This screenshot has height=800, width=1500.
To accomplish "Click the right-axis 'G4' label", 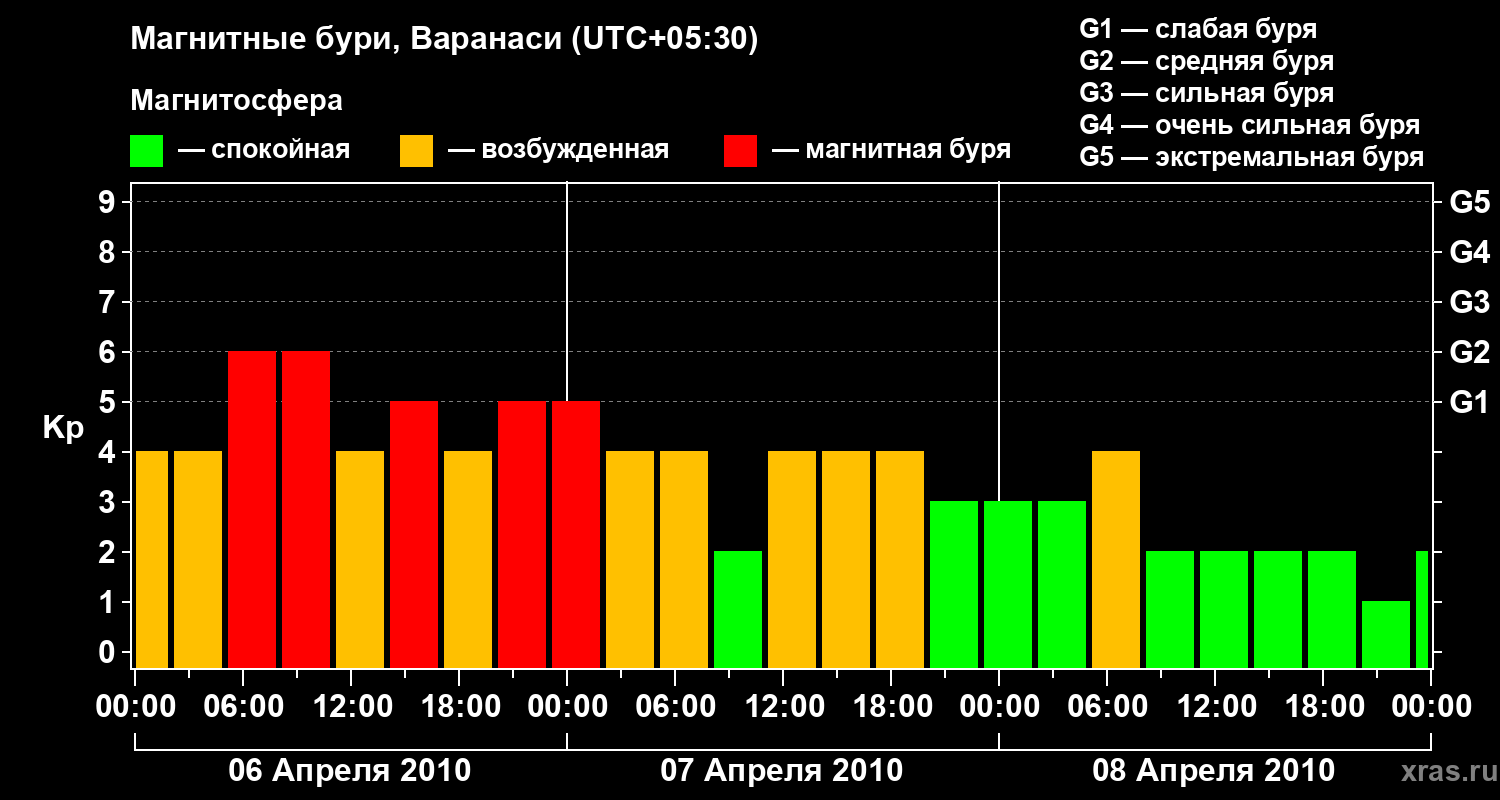I will (1470, 252).
